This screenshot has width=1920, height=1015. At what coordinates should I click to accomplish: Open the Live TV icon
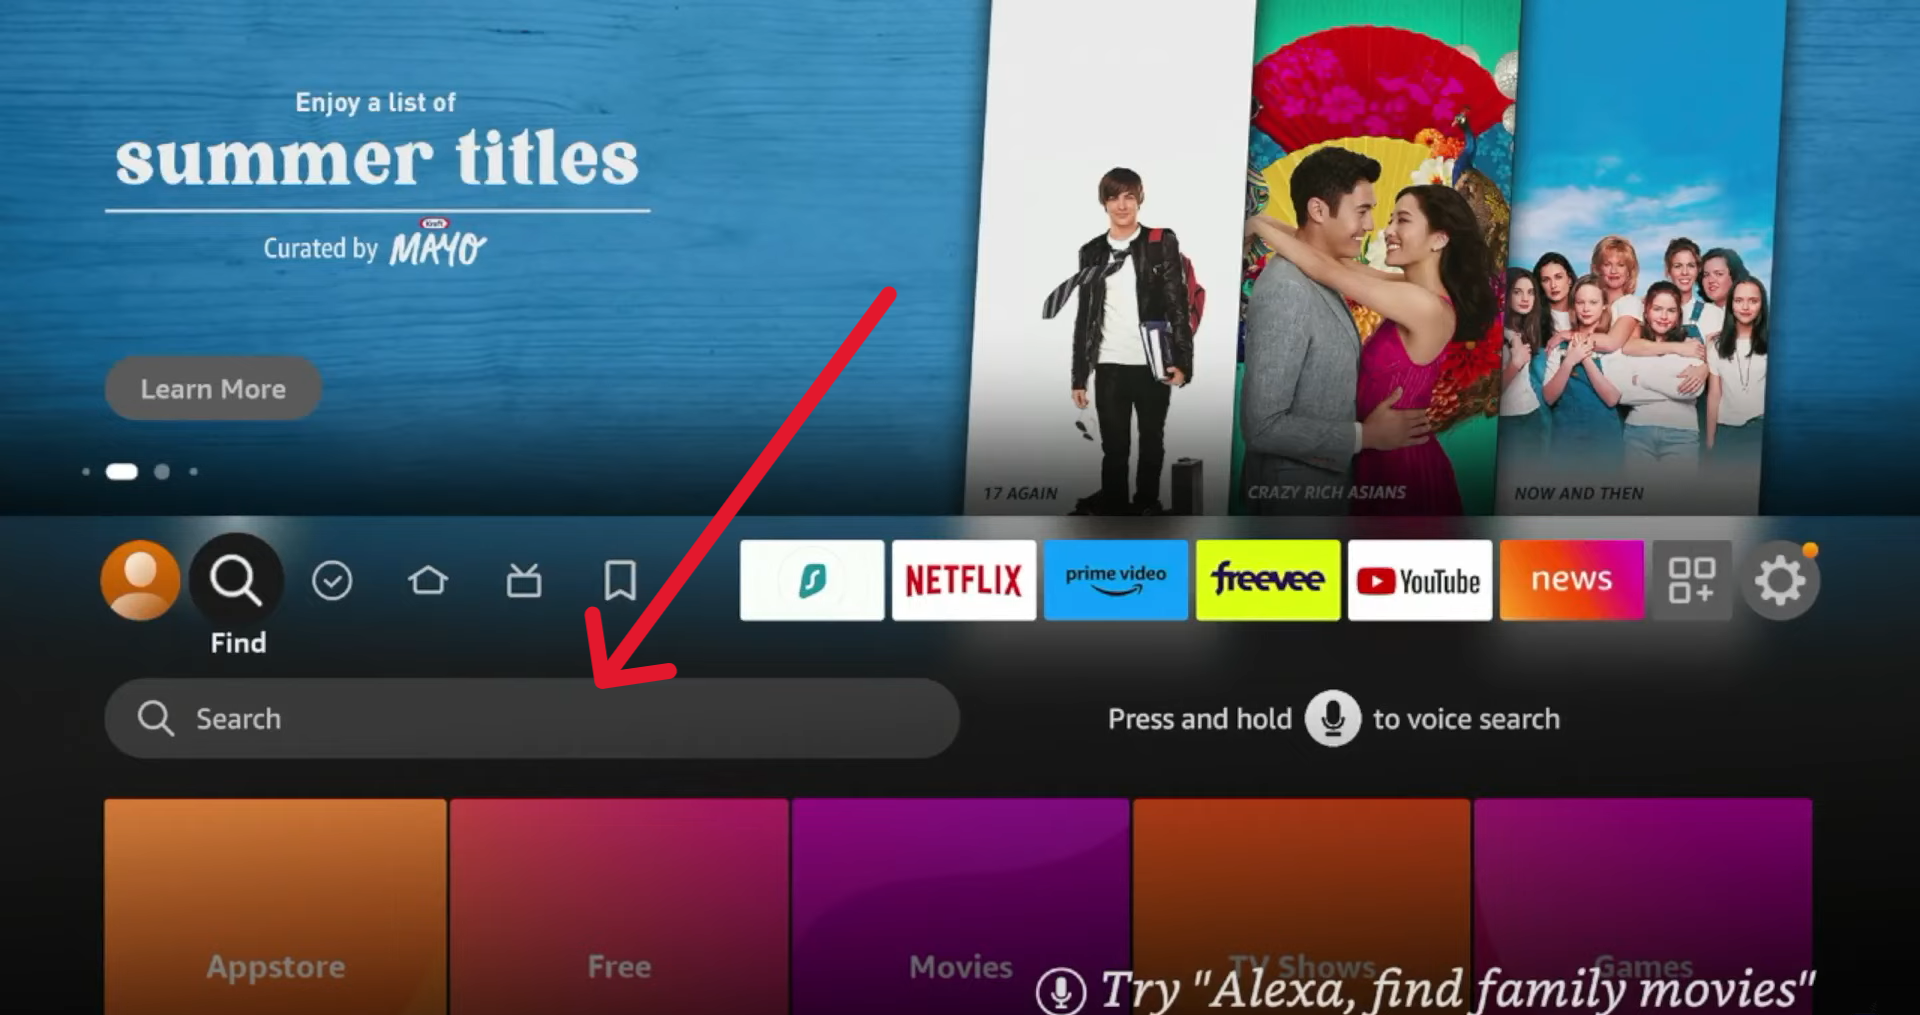coord(524,580)
